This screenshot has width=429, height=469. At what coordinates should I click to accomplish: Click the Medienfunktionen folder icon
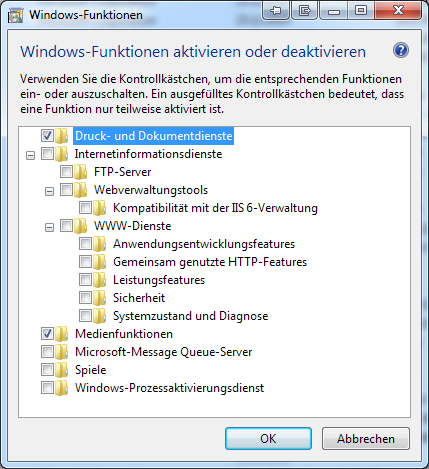62,334
